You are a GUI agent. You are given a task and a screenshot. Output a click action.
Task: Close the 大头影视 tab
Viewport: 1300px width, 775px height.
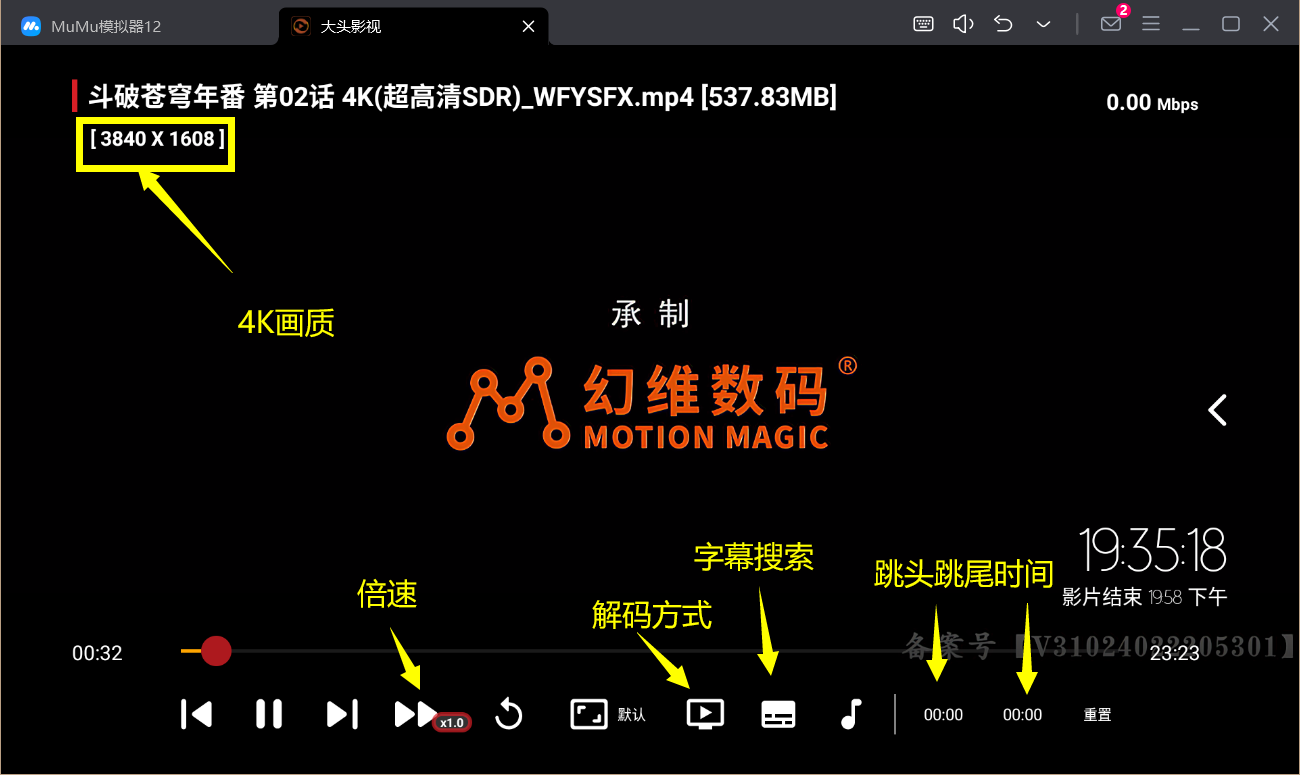(x=529, y=26)
